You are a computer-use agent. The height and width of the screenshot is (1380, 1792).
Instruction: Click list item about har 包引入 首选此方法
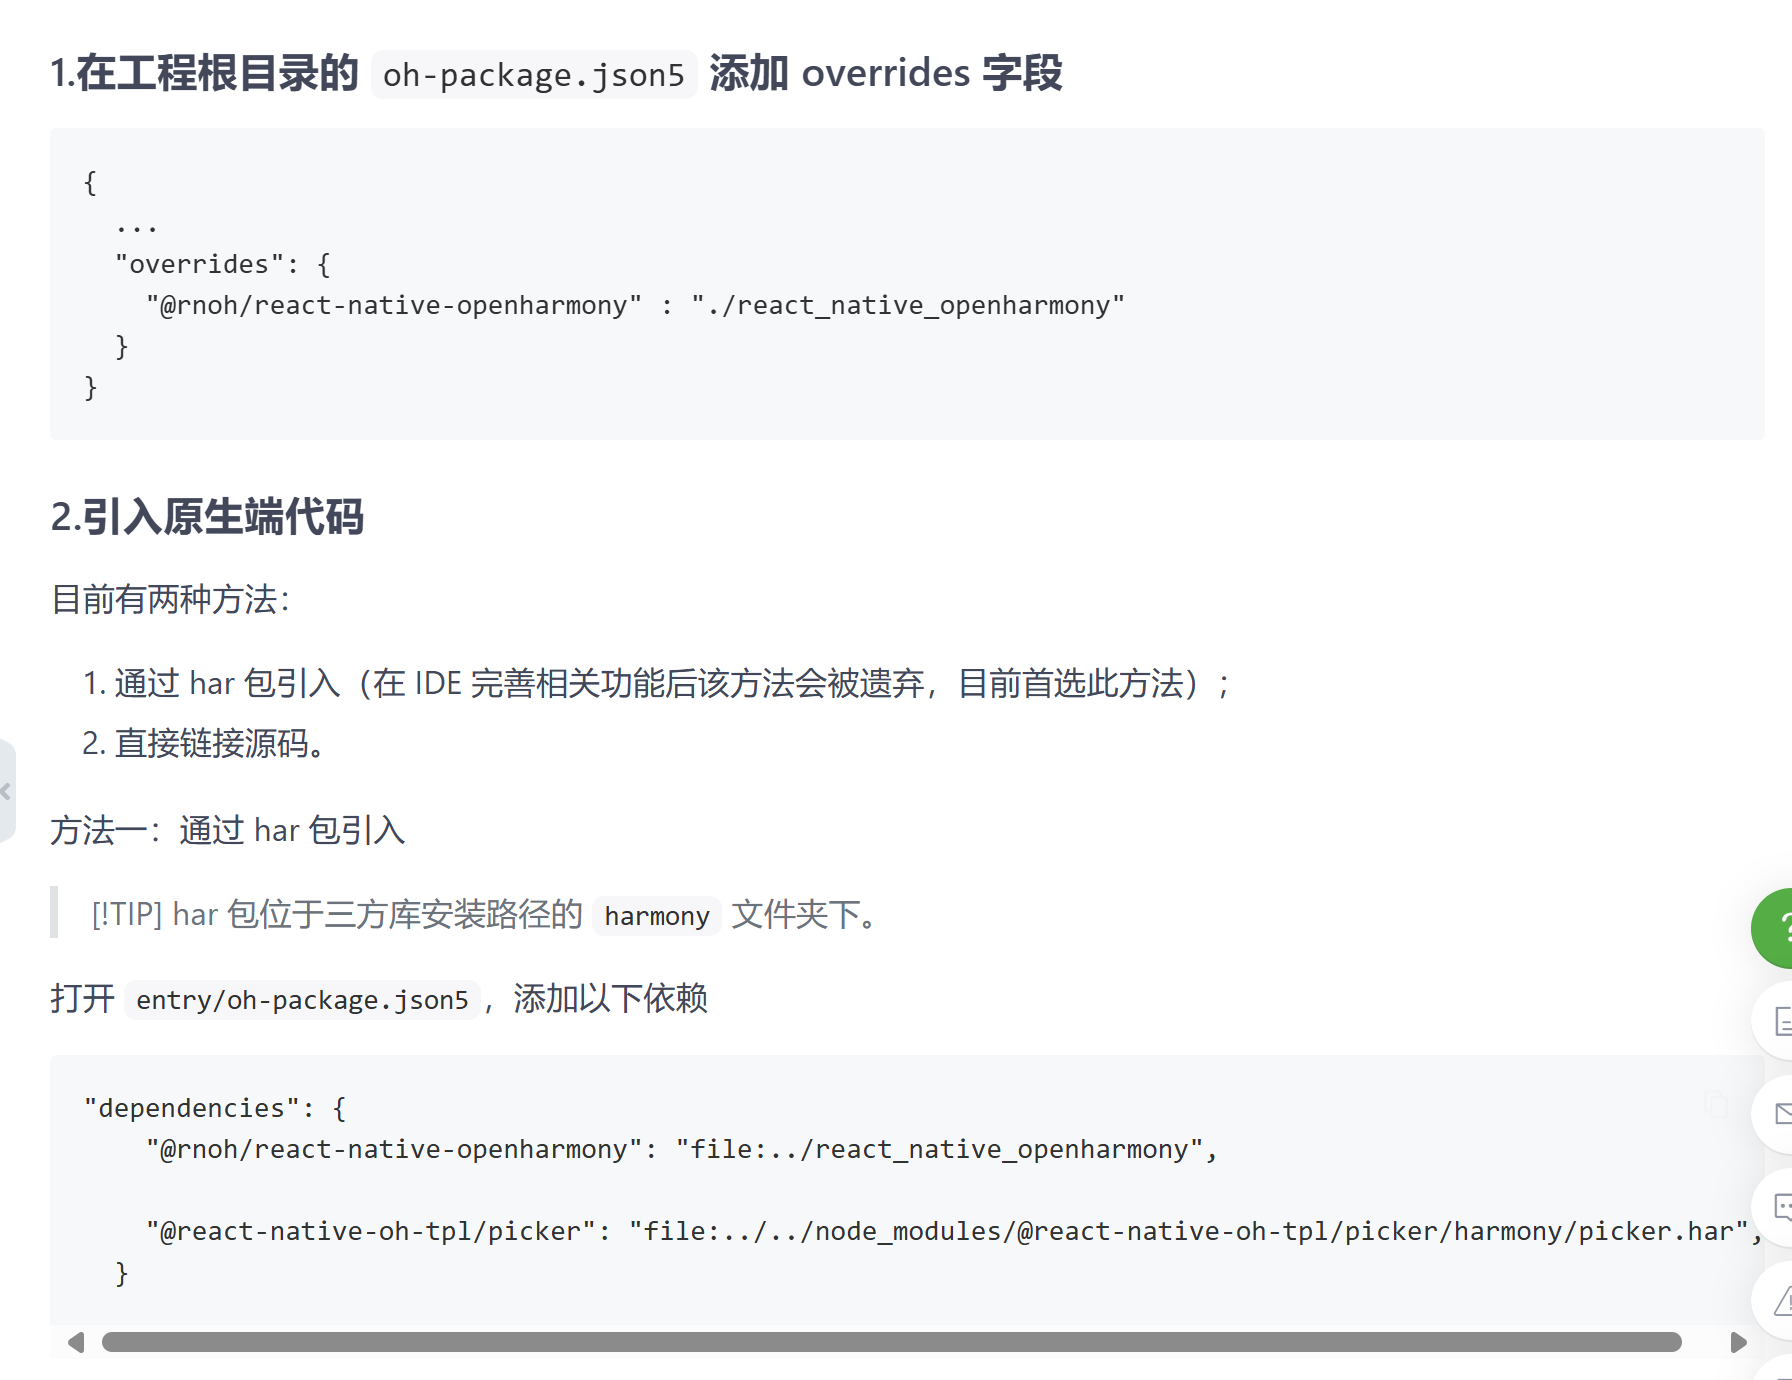tap(658, 683)
